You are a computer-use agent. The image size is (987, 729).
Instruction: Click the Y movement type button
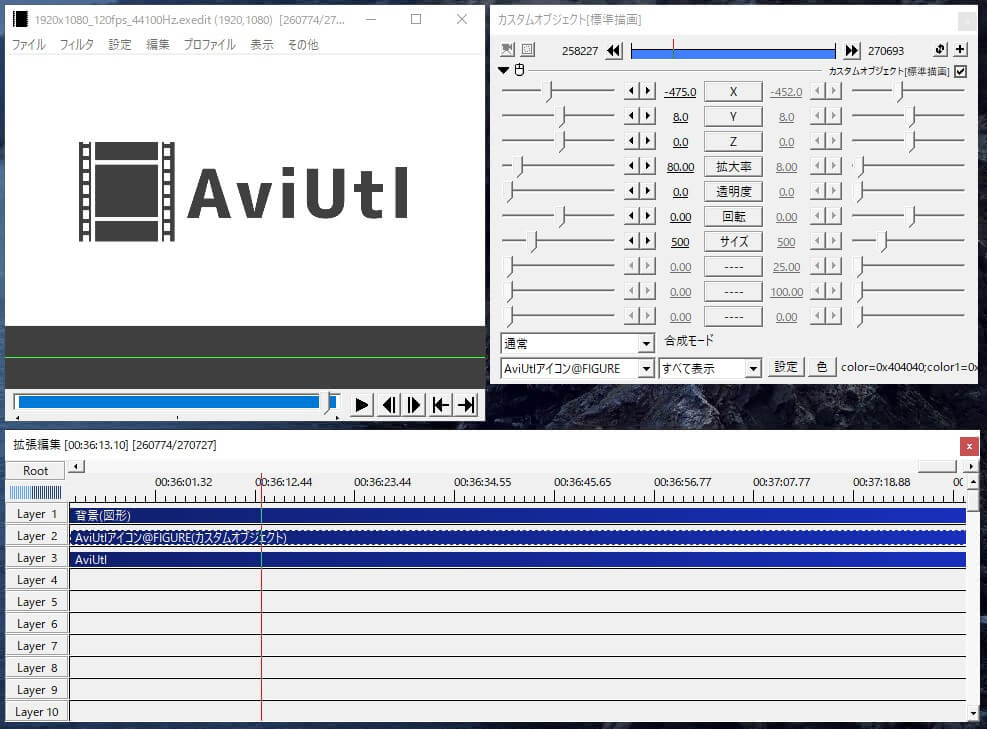[733, 116]
